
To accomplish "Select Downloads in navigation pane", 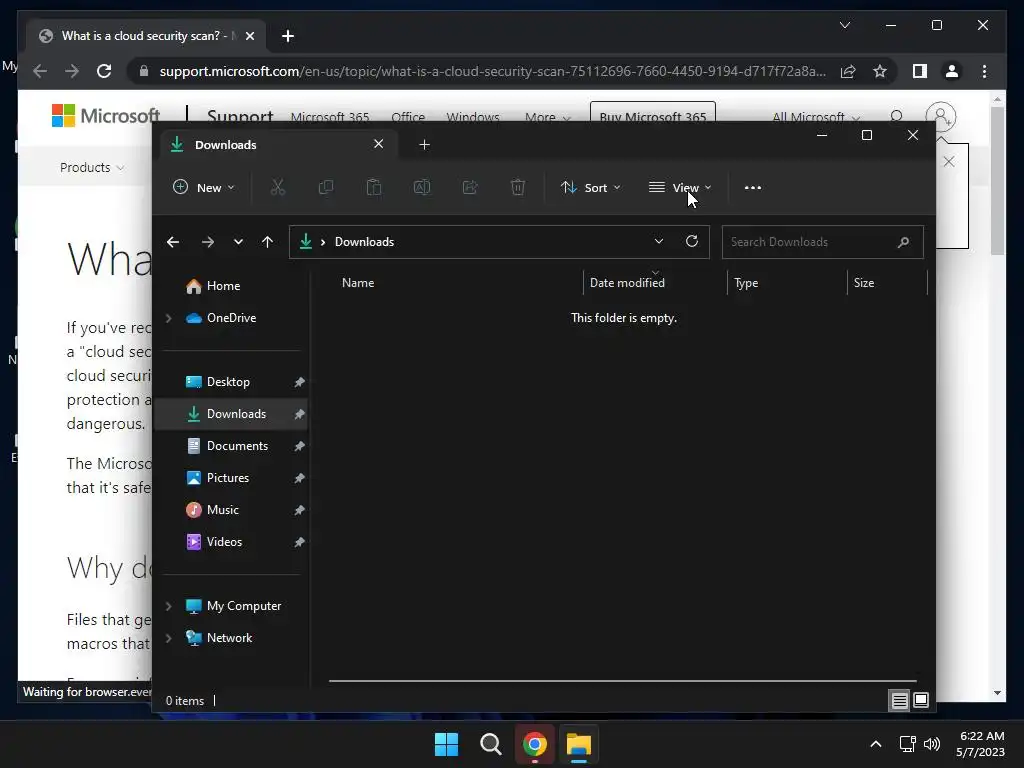I will pyautogui.click(x=230, y=414).
